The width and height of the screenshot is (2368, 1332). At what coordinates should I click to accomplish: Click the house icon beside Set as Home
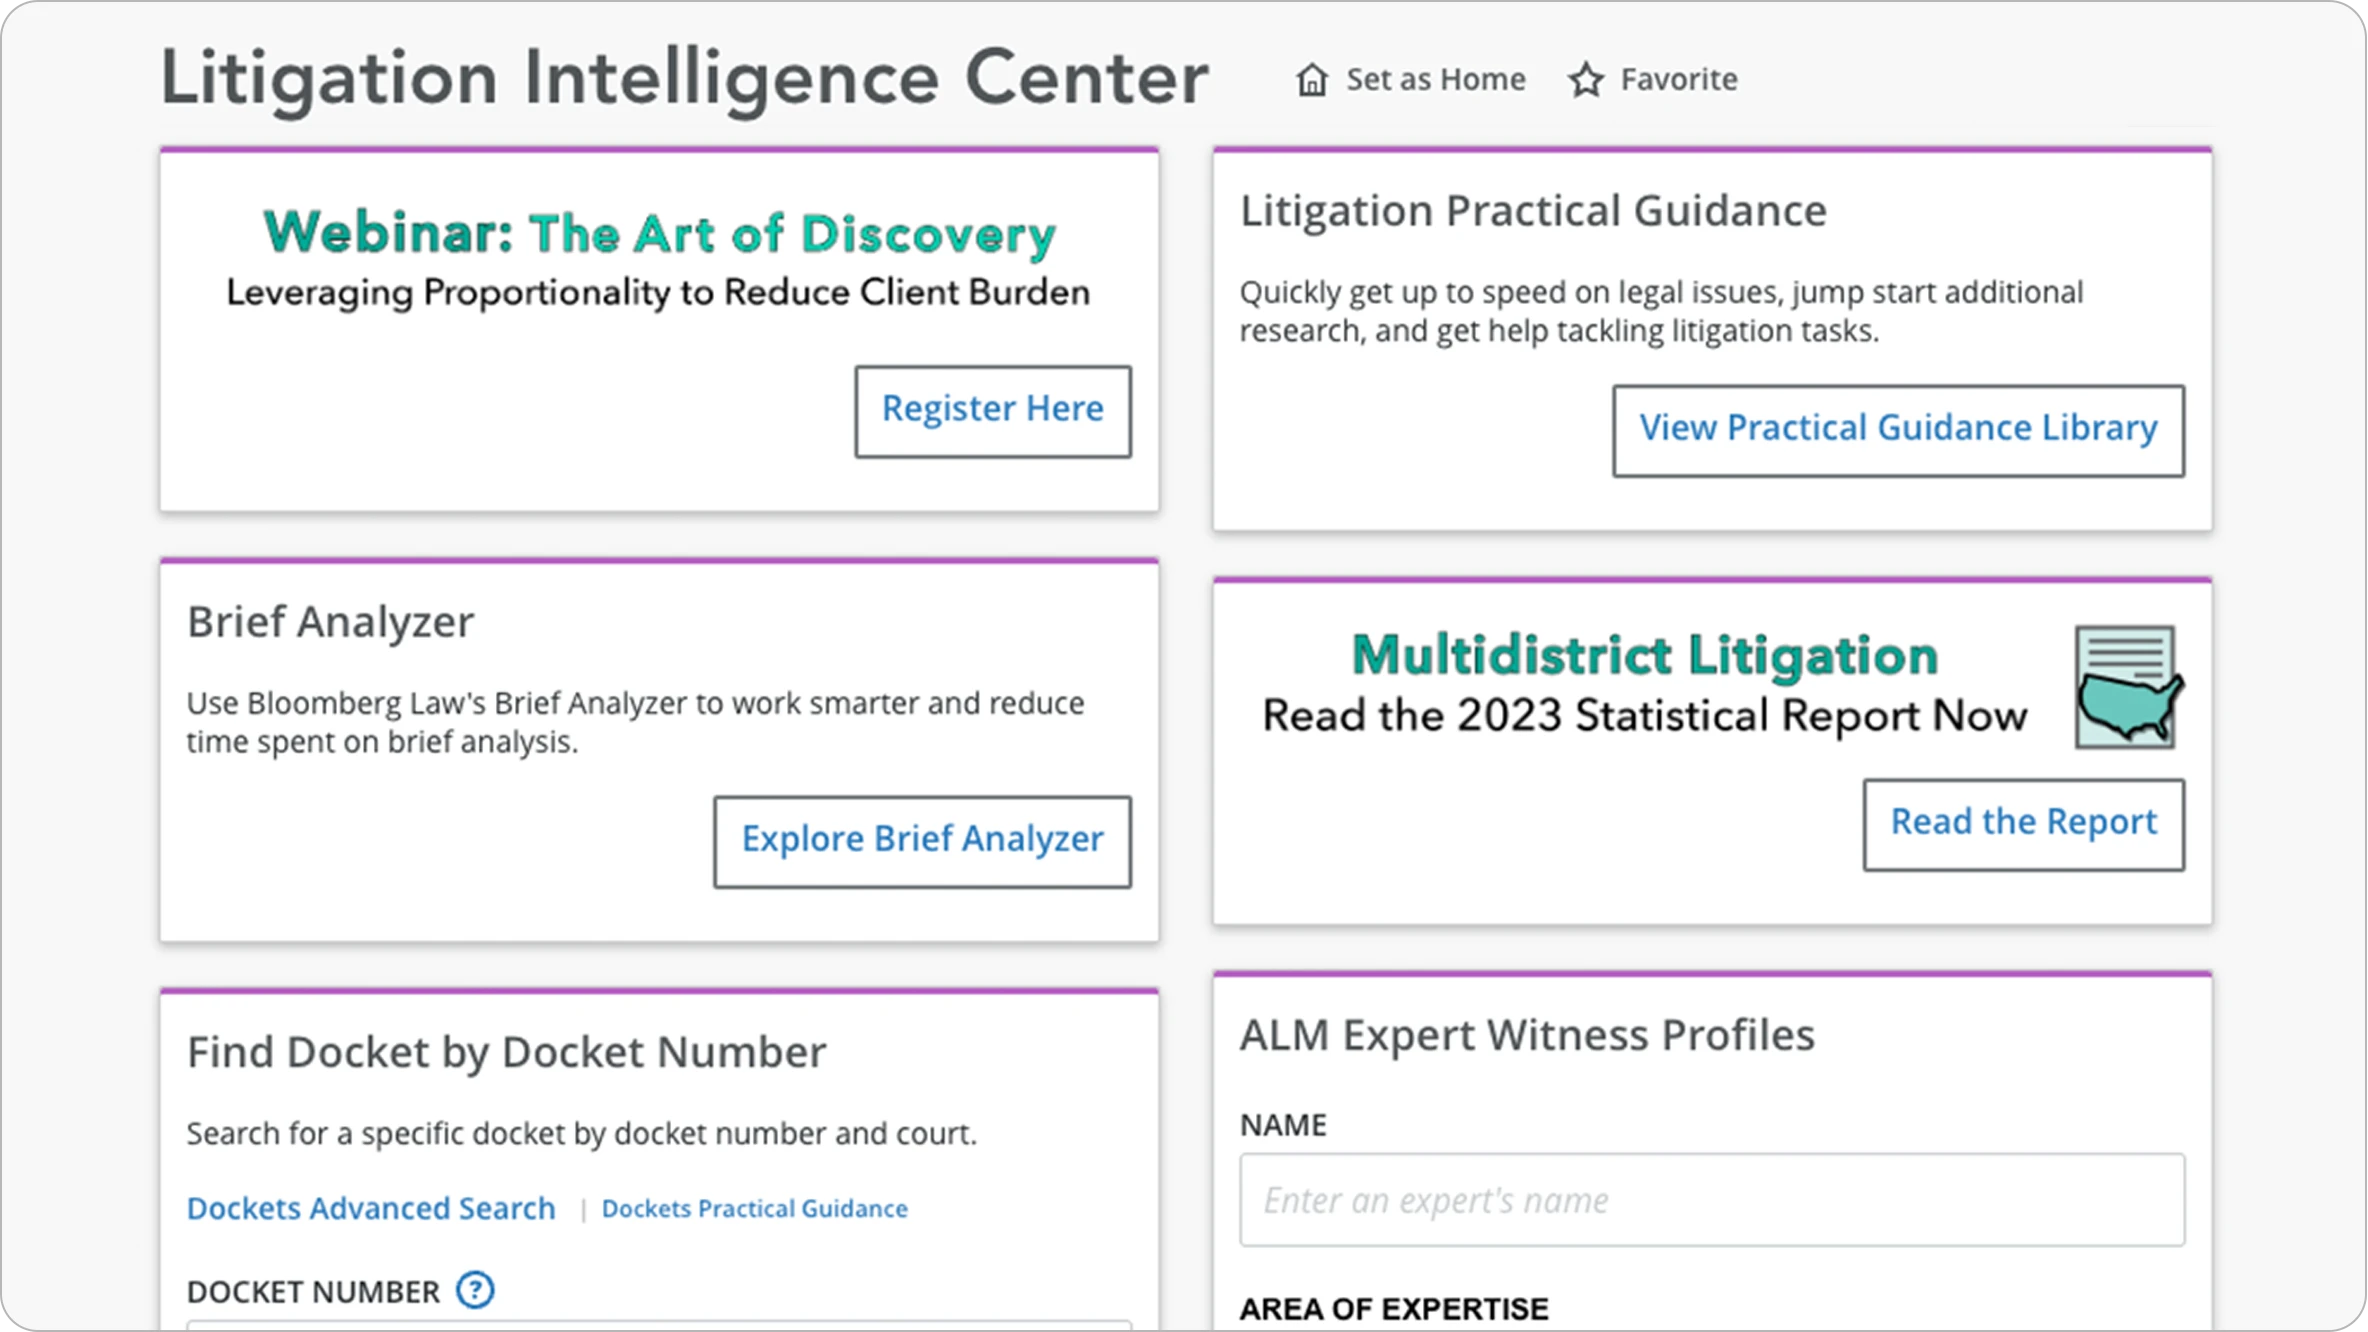[1311, 80]
